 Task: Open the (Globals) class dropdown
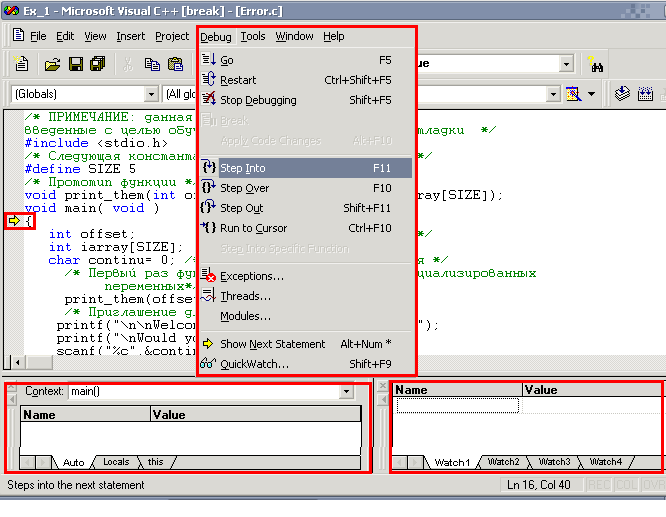point(151,94)
